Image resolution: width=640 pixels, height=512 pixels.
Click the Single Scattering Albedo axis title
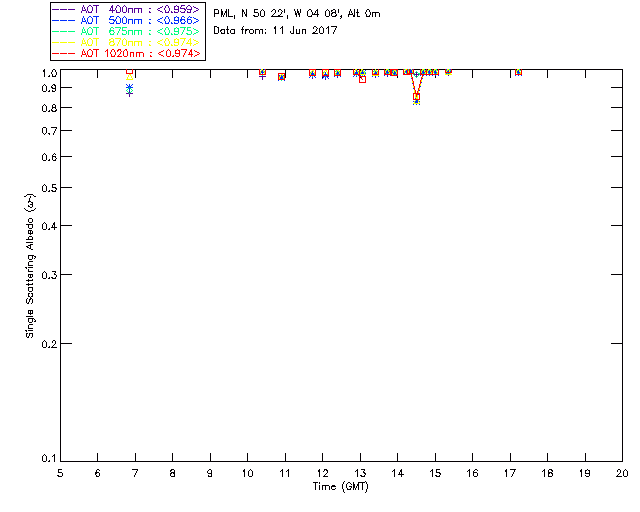pyautogui.click(x=30, y=266)
